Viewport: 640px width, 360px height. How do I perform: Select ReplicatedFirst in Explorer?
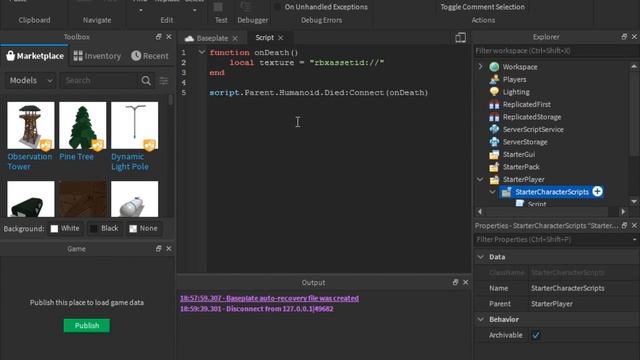527,104
